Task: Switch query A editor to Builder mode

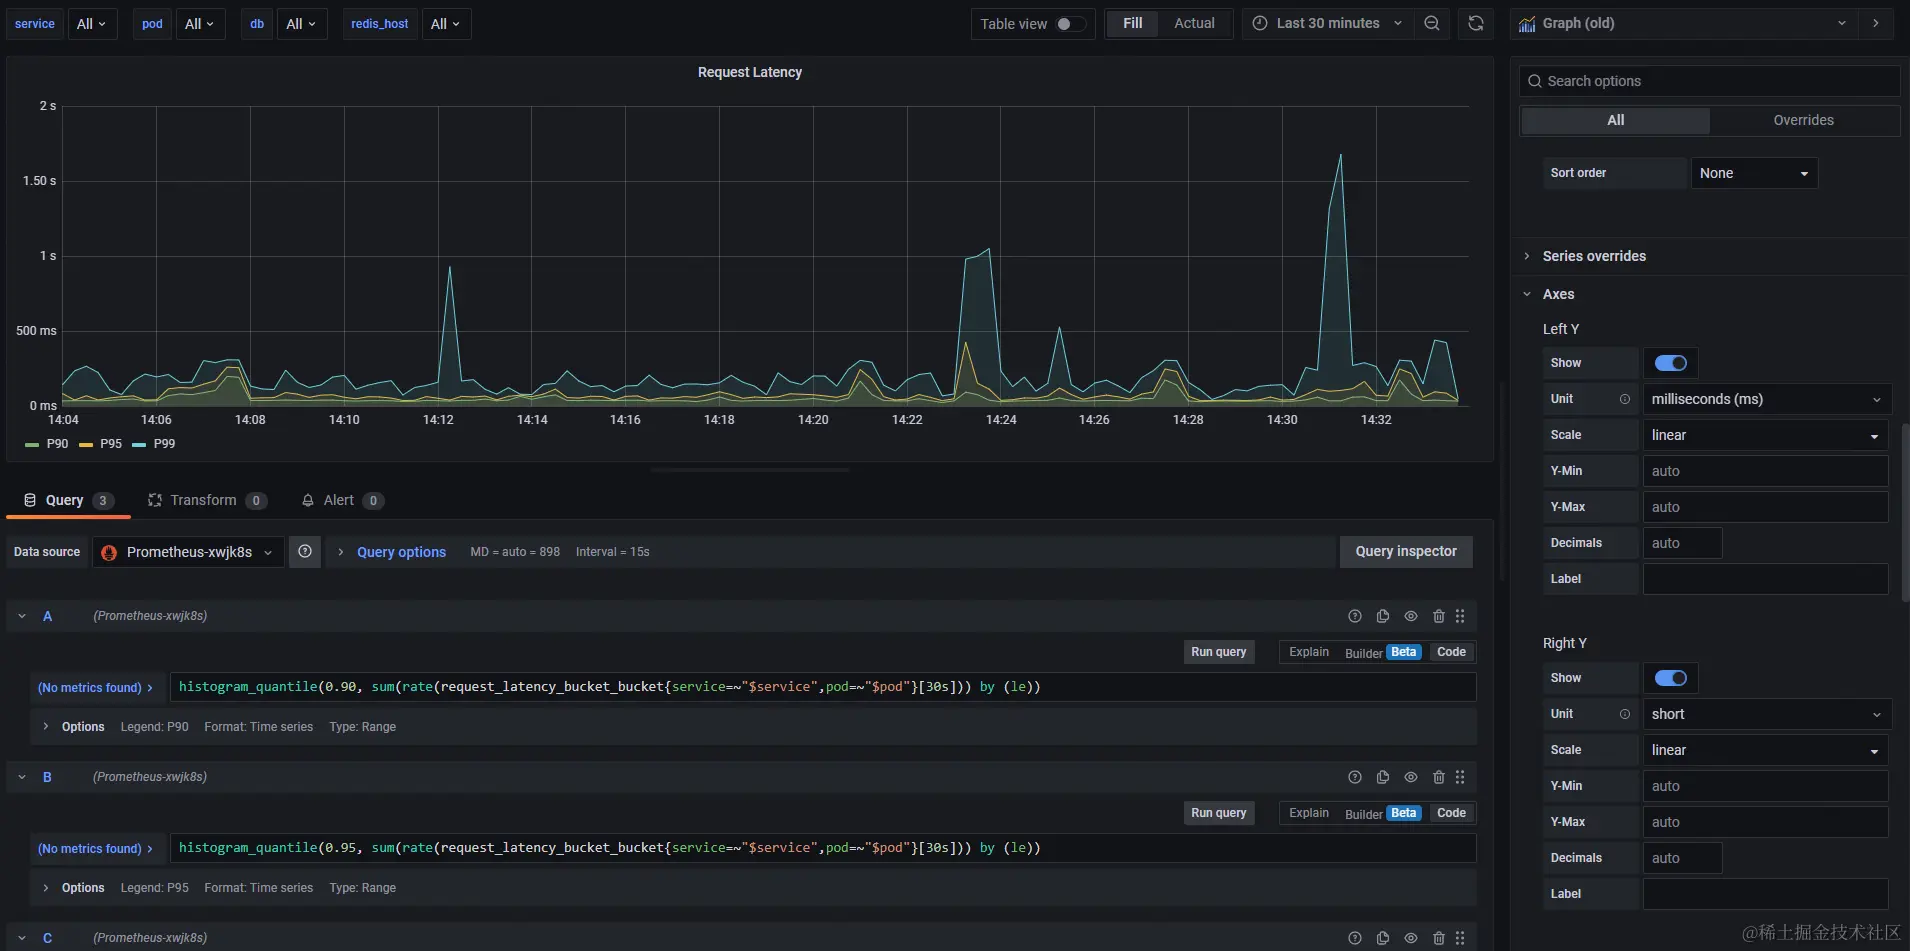Action: point(1382,652)
